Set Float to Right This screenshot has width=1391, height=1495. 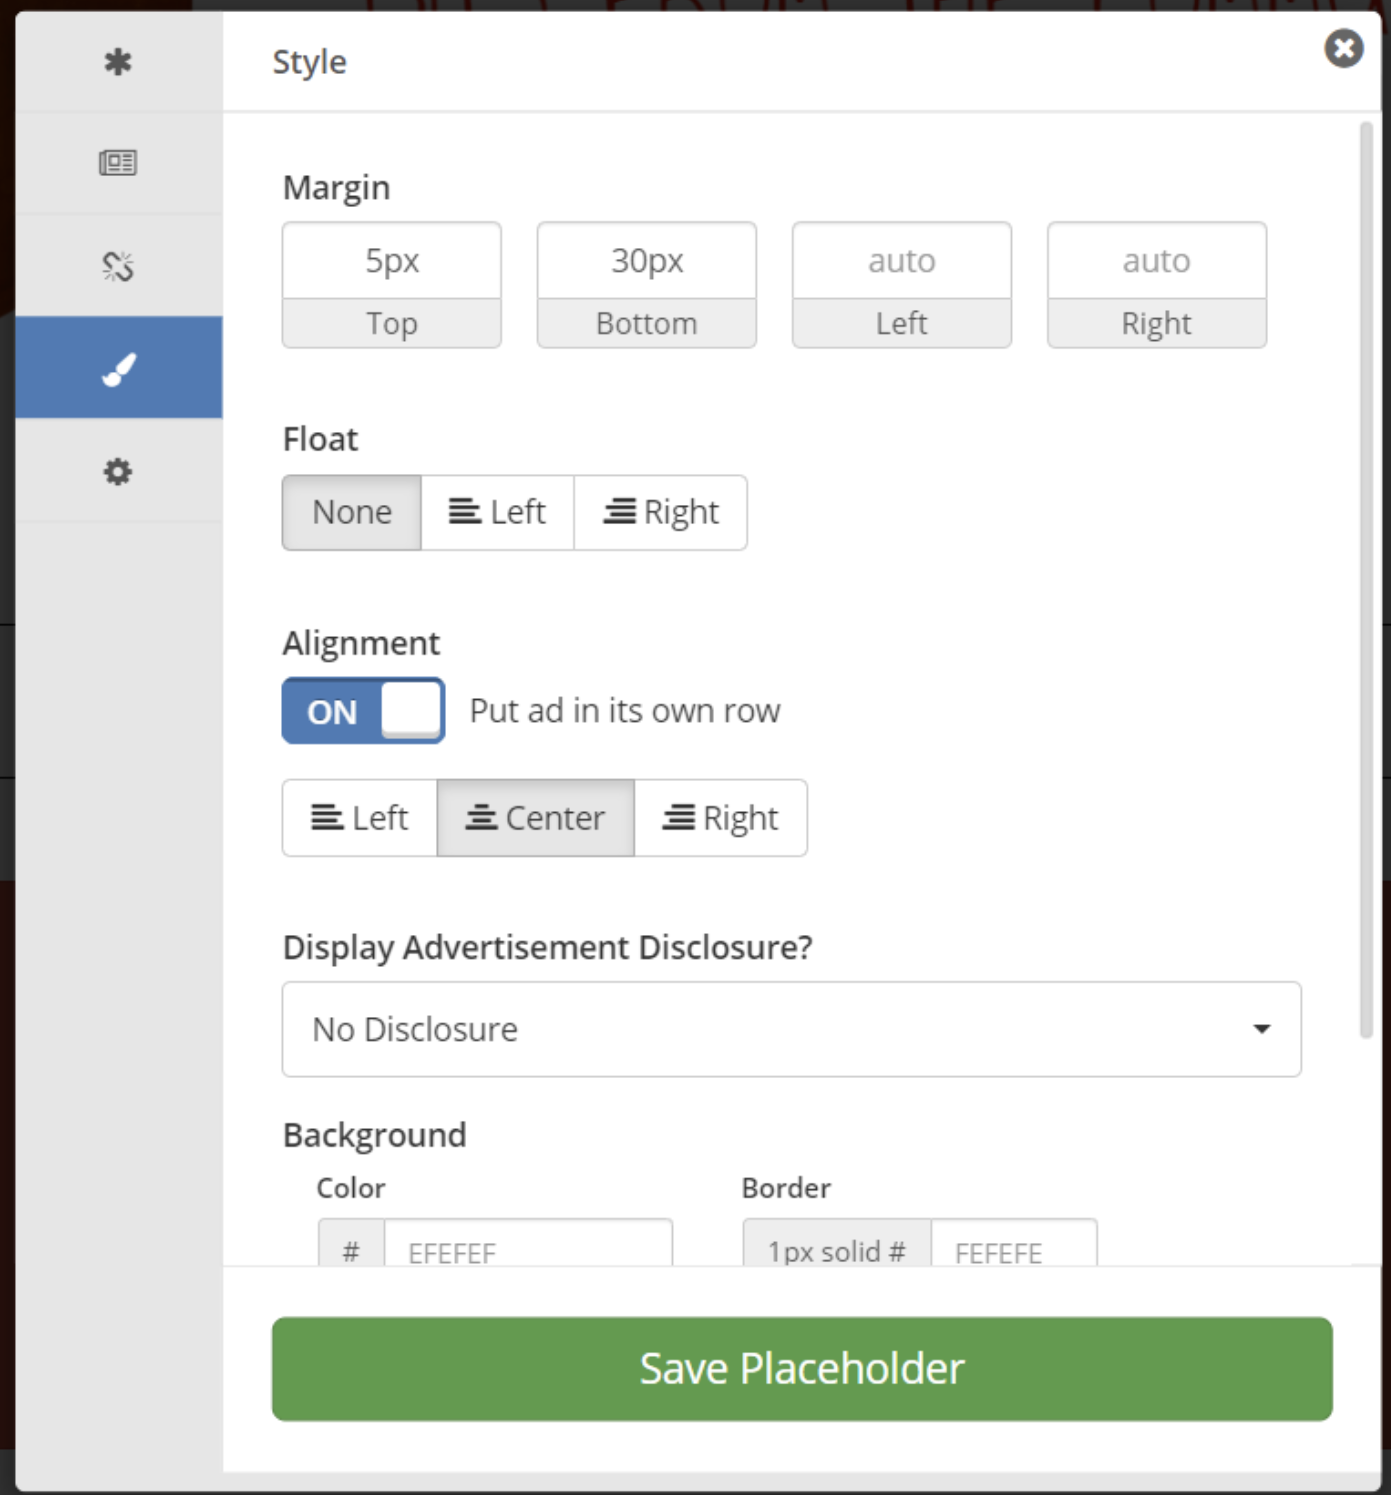[660, 512]
